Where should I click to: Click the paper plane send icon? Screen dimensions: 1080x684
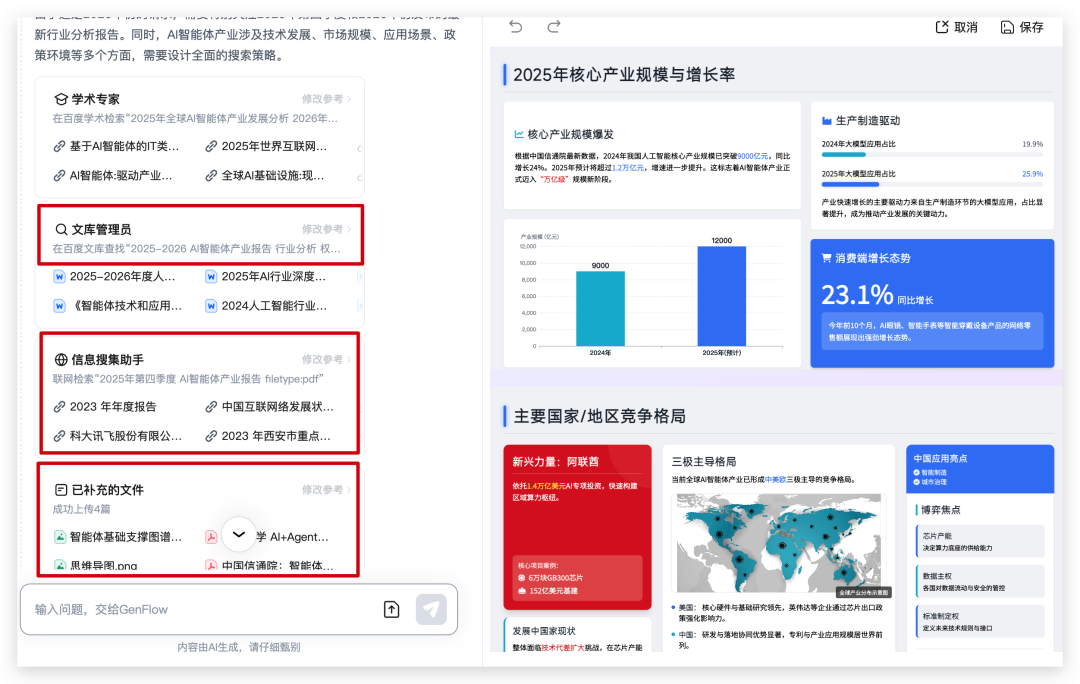pos(430,609)
